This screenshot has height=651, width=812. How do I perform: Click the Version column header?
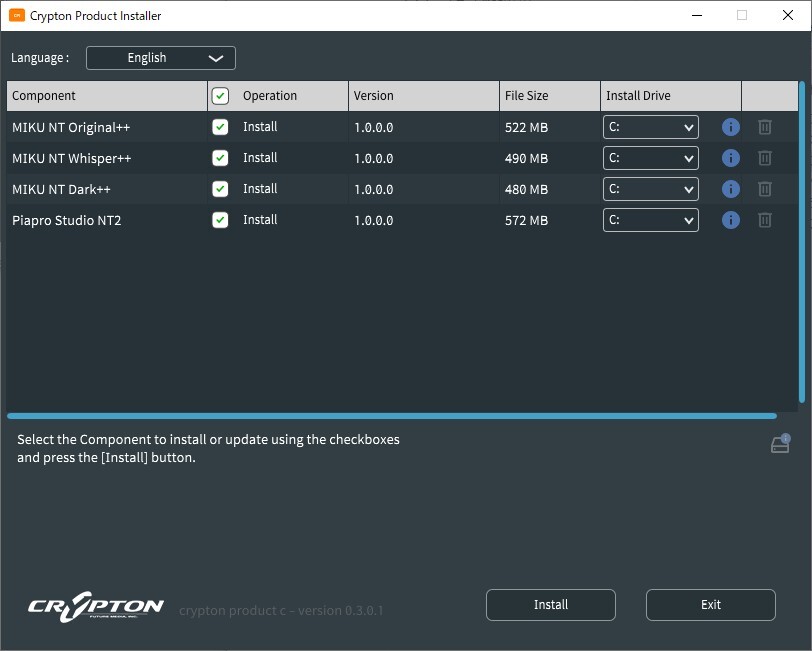[x=424, y=96]
